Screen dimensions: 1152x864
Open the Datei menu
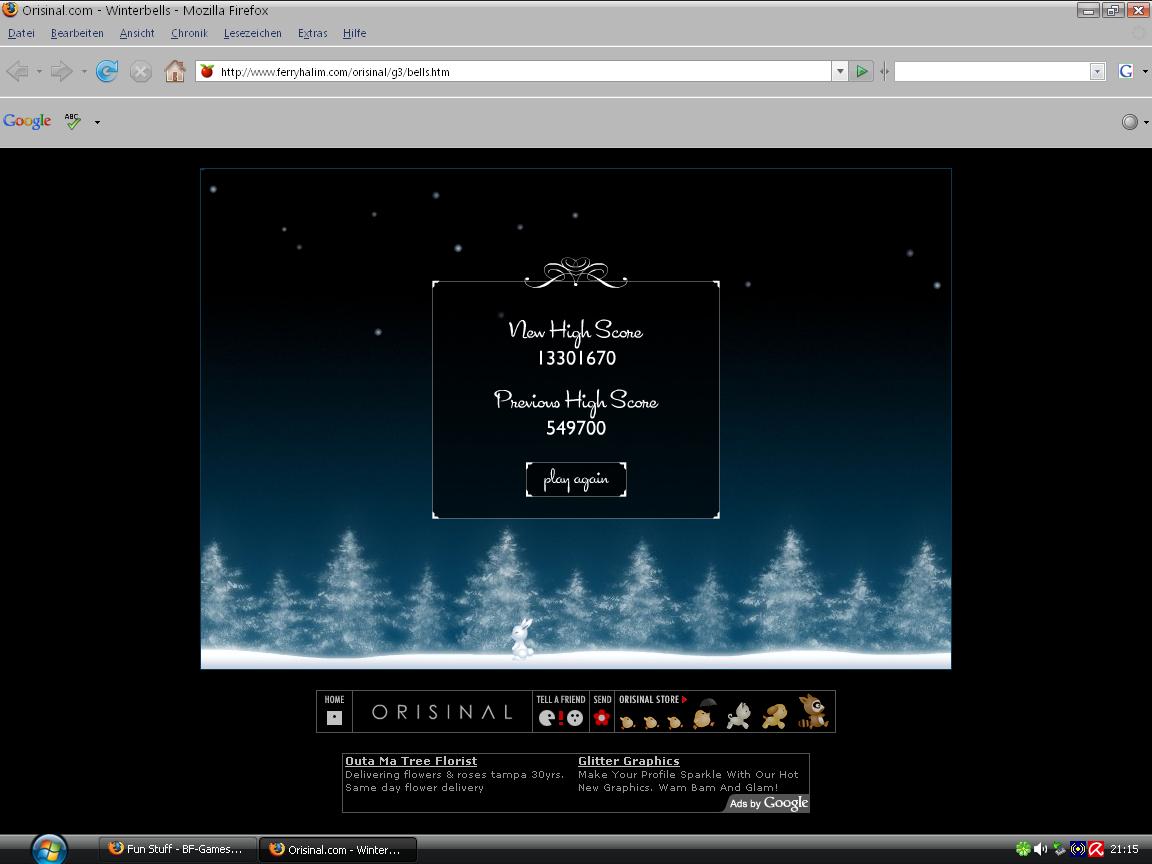pyautogui.click(x=21, y=33)
